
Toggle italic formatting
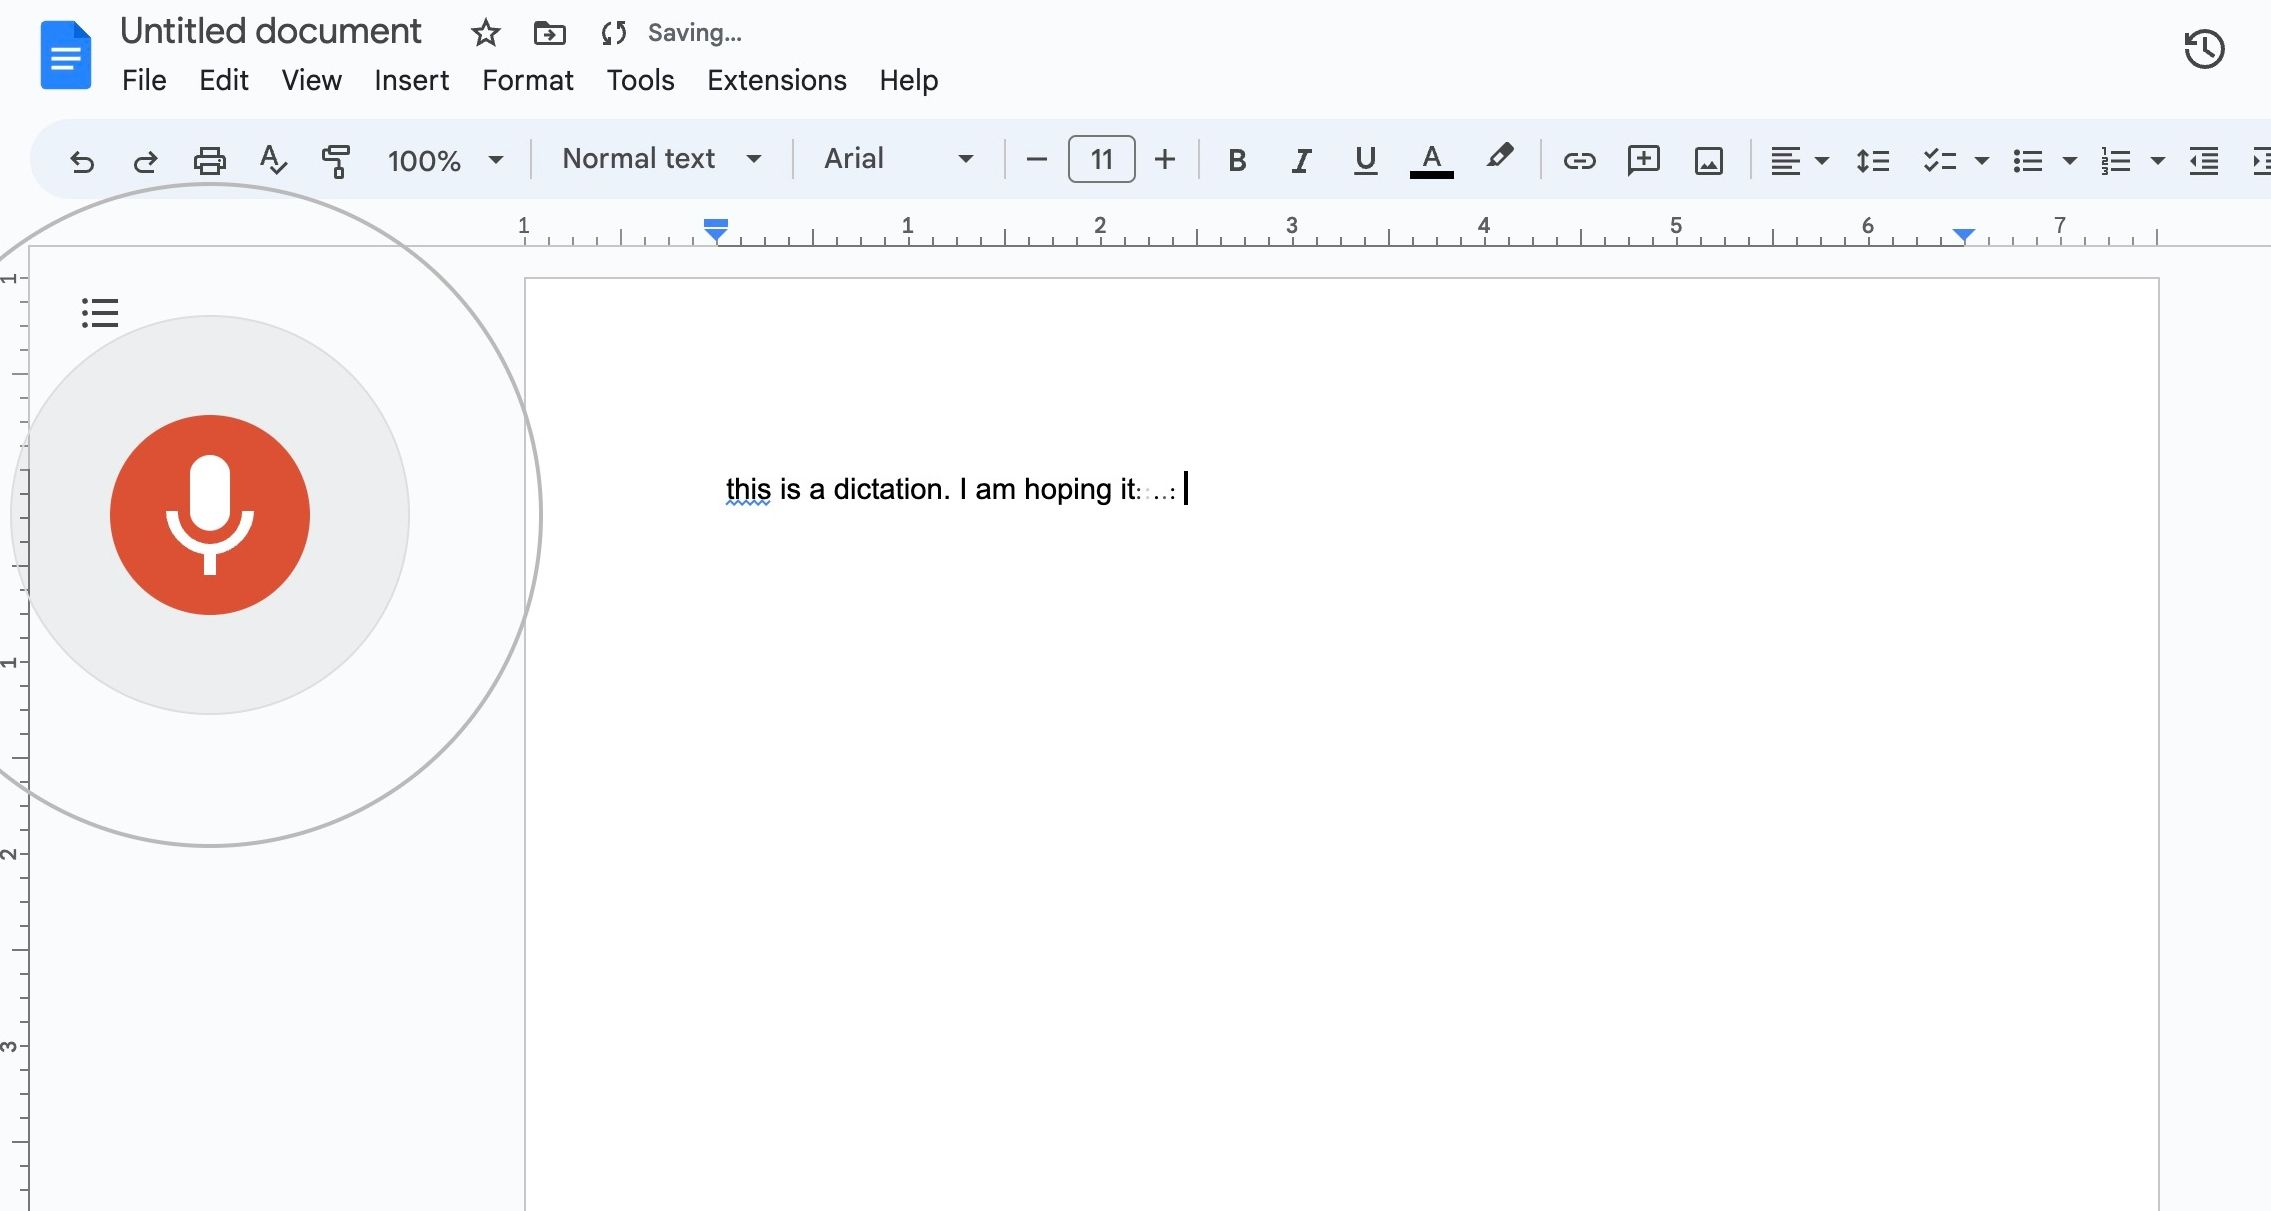pos(1301,160)
